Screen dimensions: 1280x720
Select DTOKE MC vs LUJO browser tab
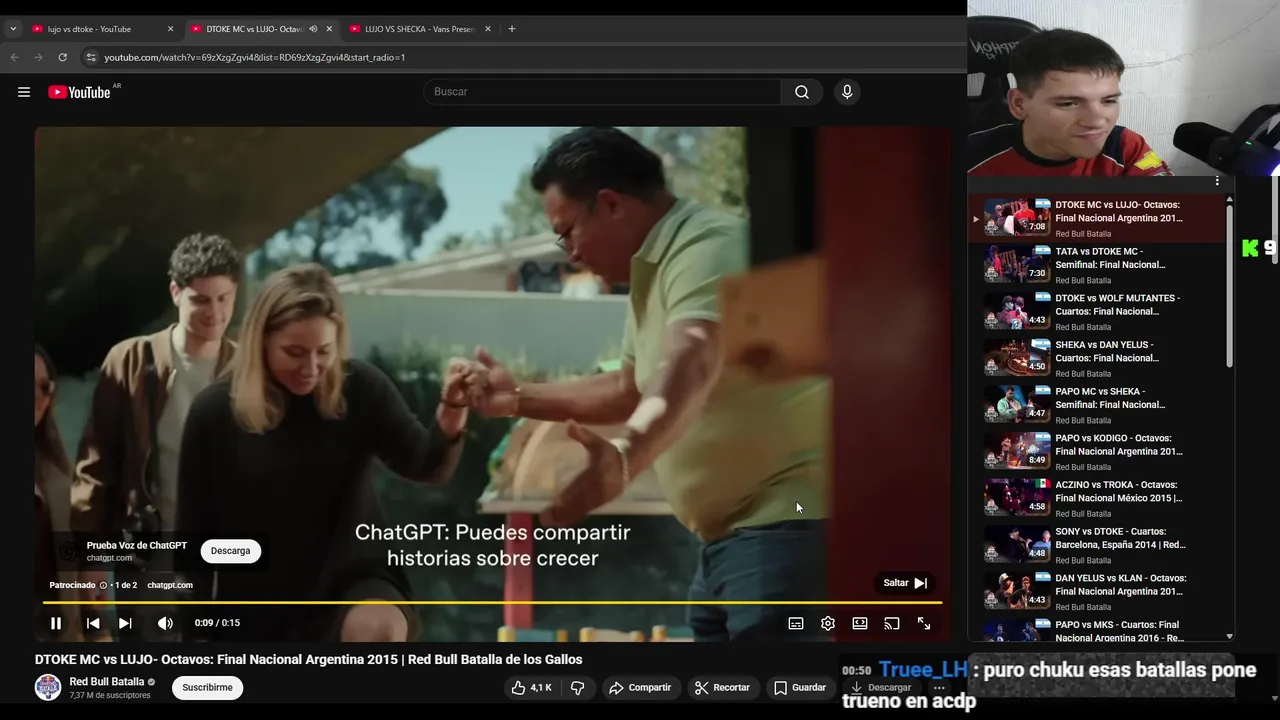[255, 29]
